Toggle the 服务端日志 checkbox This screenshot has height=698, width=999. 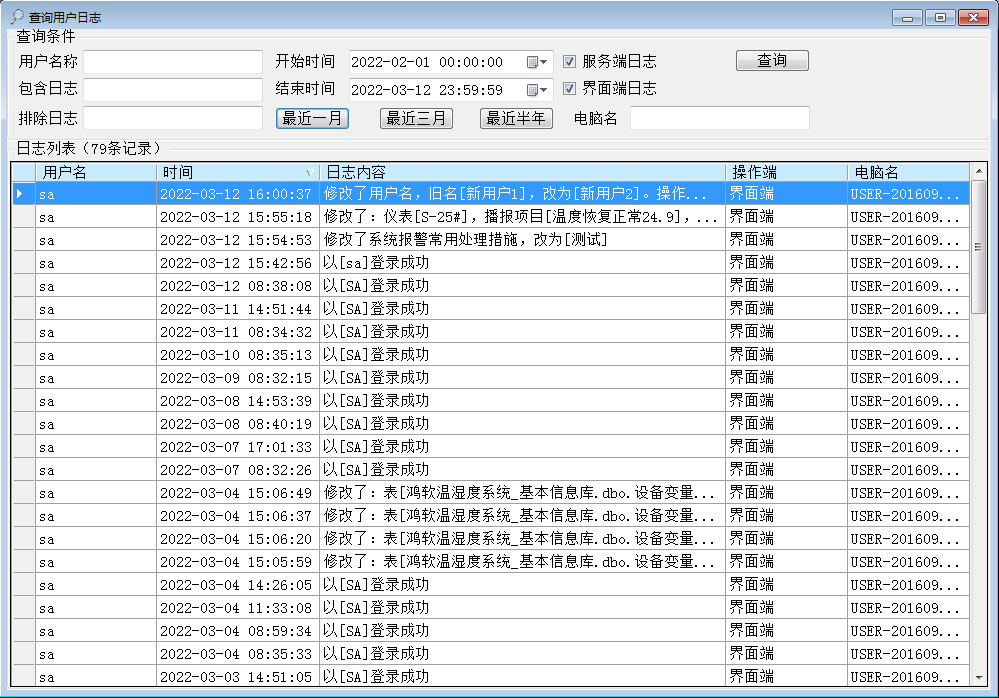[x=570, y=62]
